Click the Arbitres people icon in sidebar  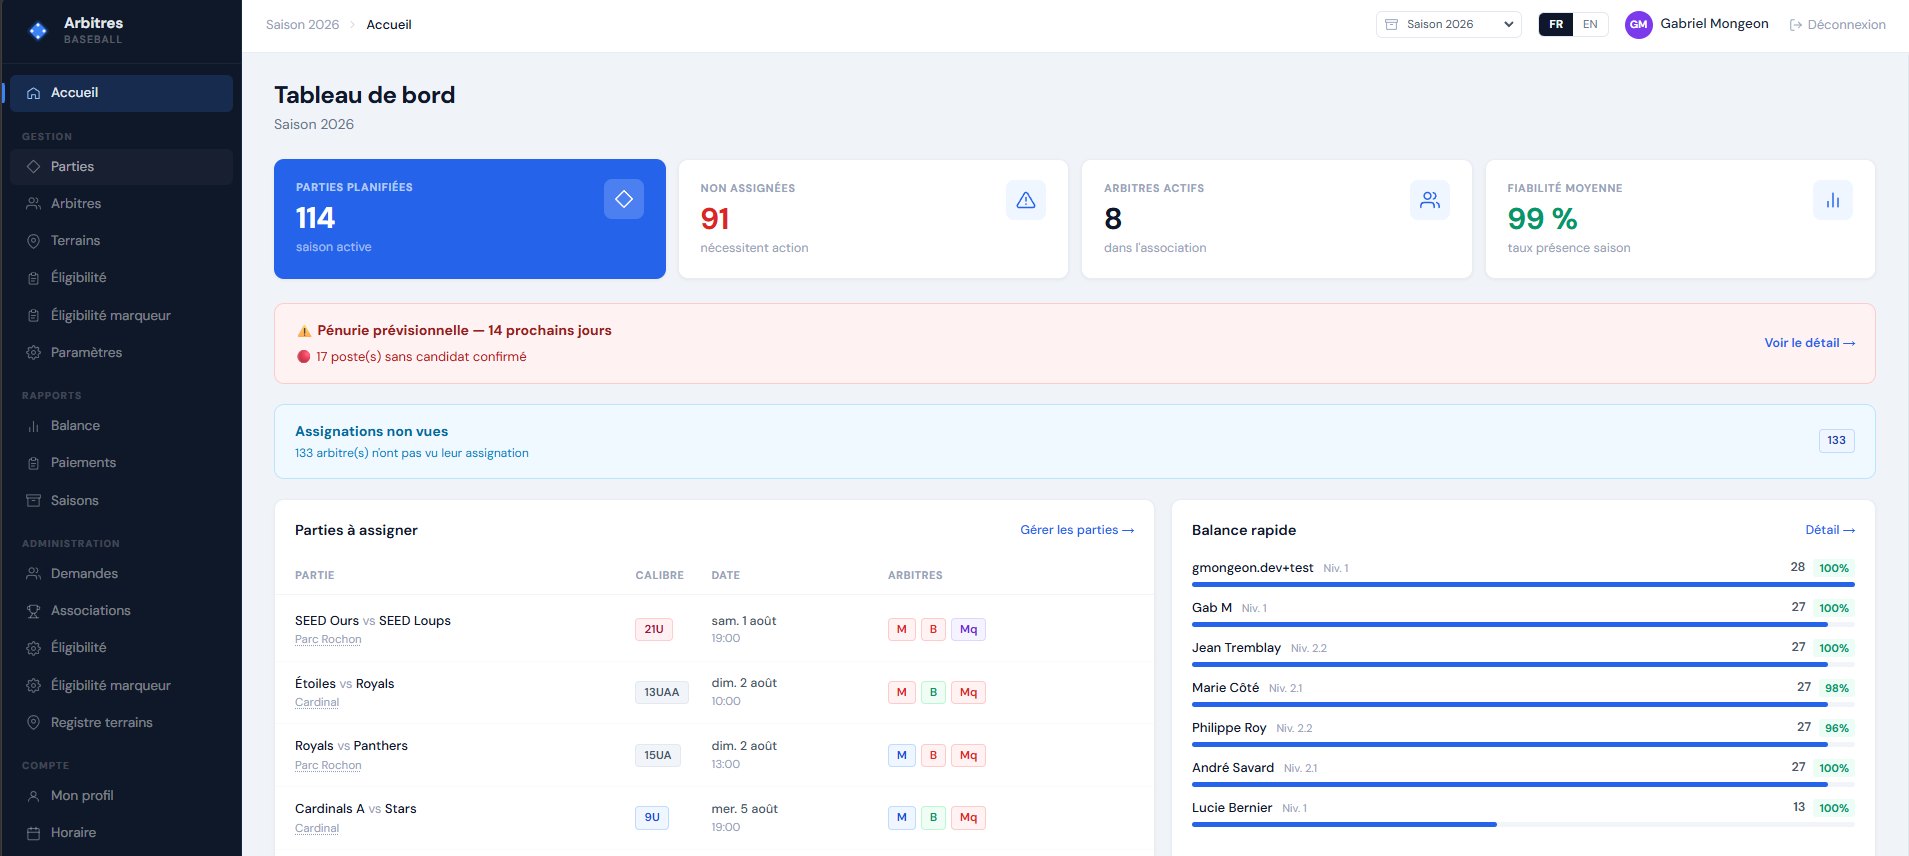coord(33,204)
